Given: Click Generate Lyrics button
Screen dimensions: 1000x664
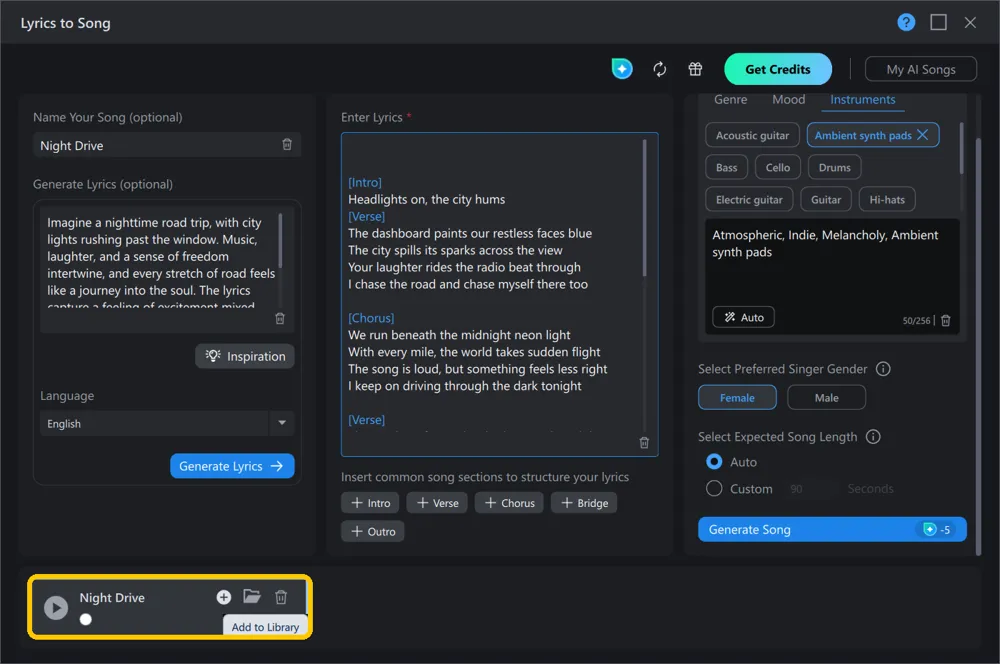Looking at the screenshot, I should (x=232, y=466).
